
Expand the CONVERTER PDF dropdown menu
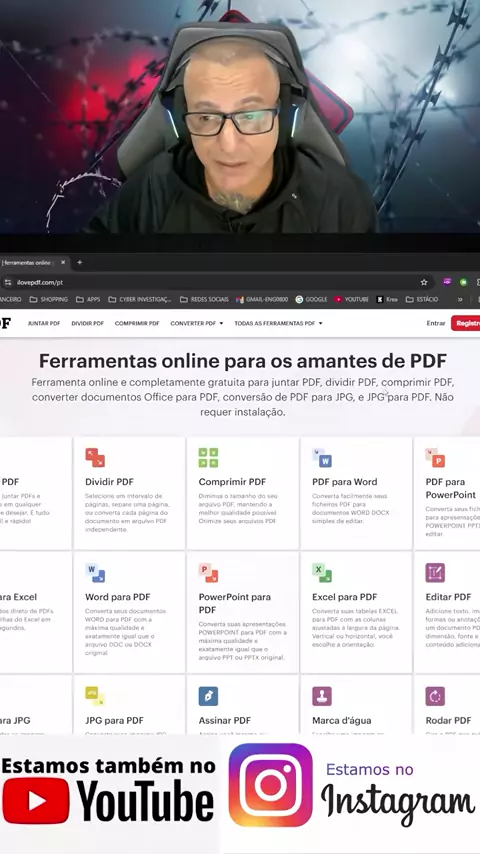pyautogui.click(x=197, y=324)
